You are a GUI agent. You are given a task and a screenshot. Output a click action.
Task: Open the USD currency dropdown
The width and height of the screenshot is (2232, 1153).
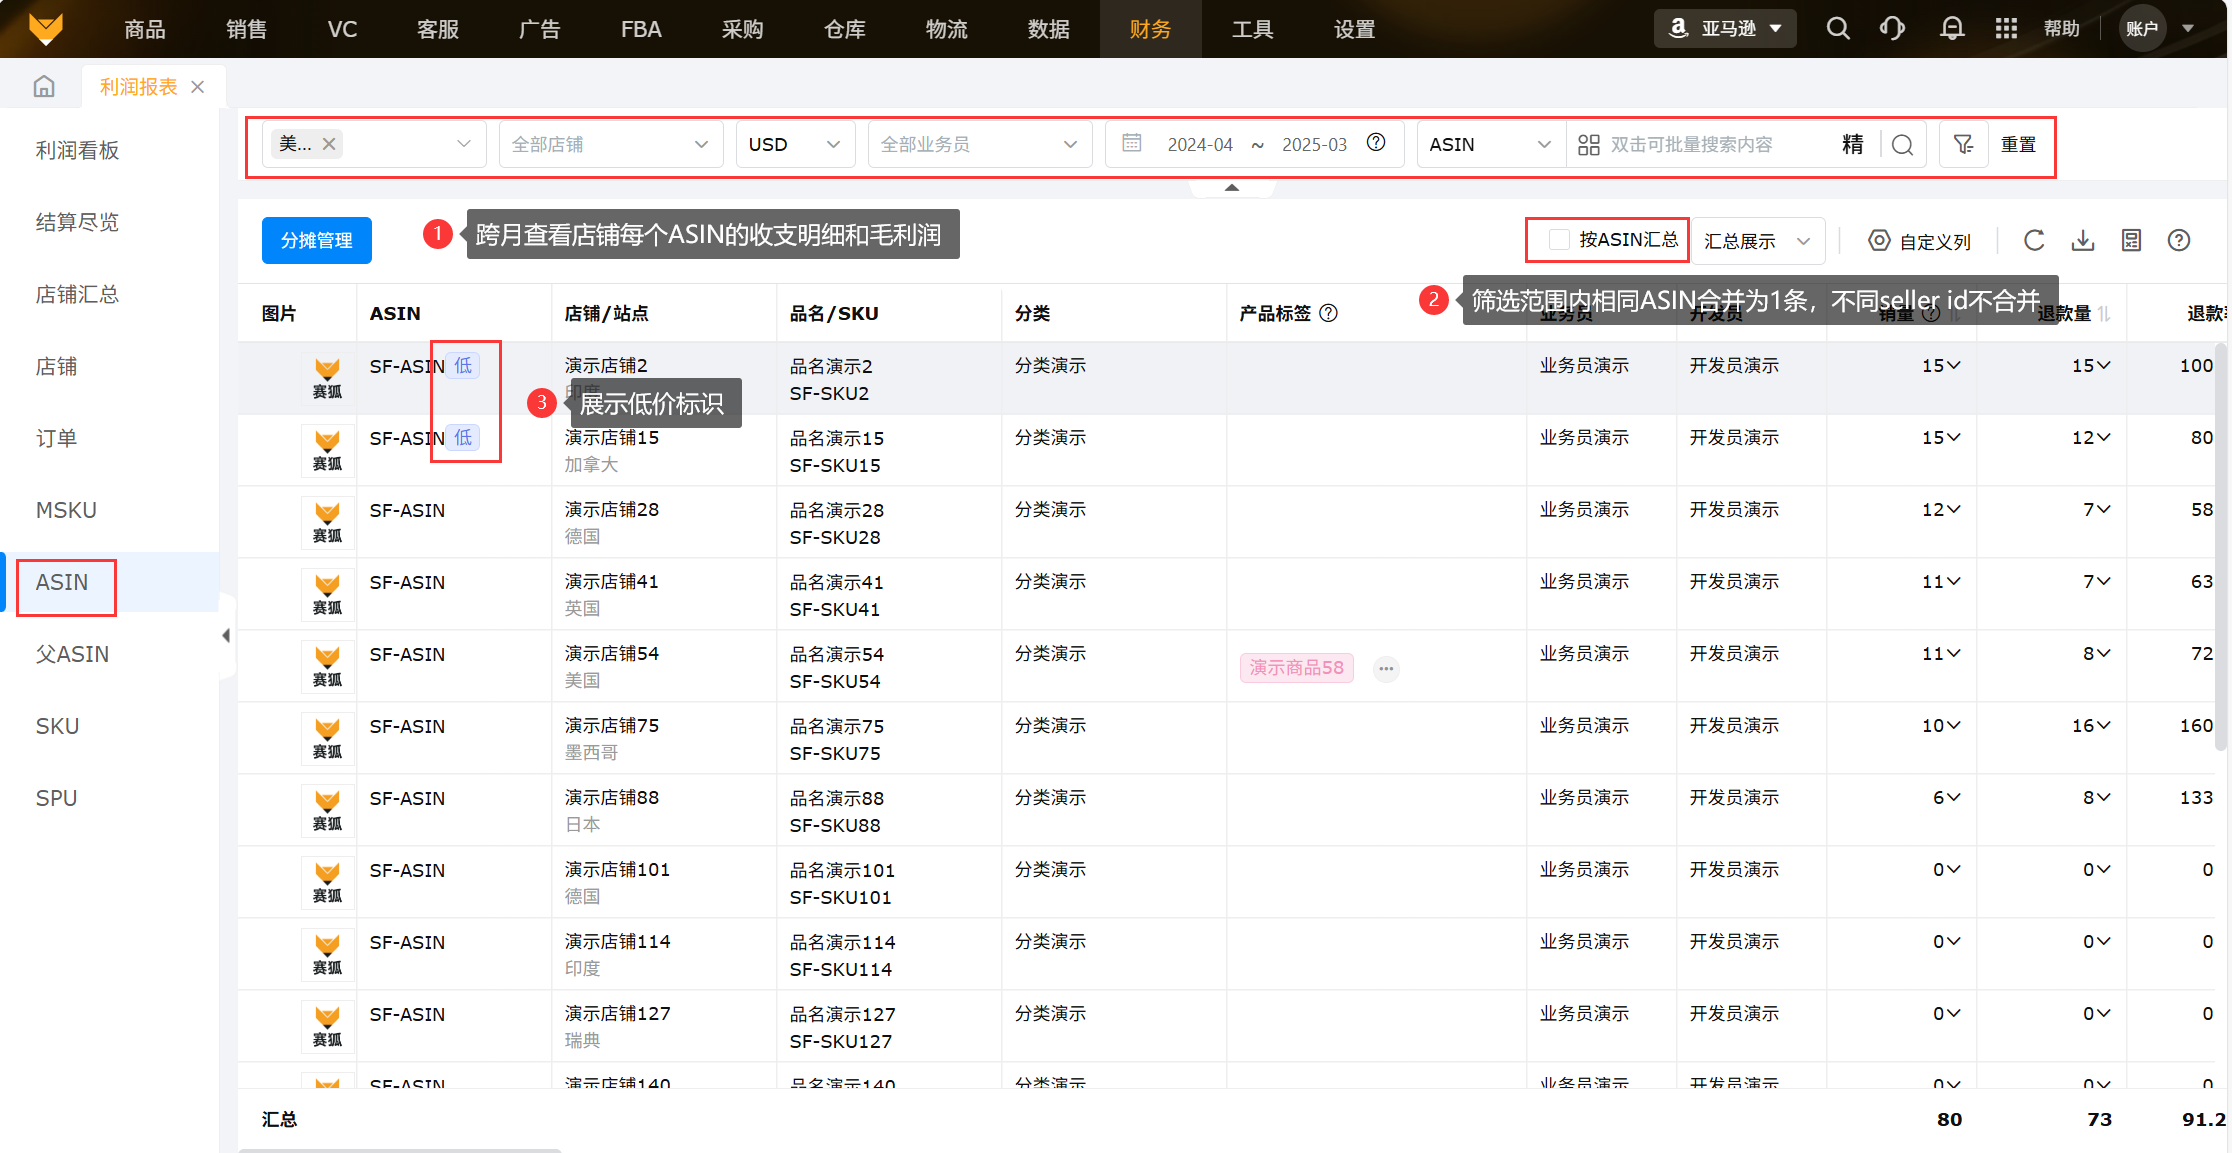794,145
